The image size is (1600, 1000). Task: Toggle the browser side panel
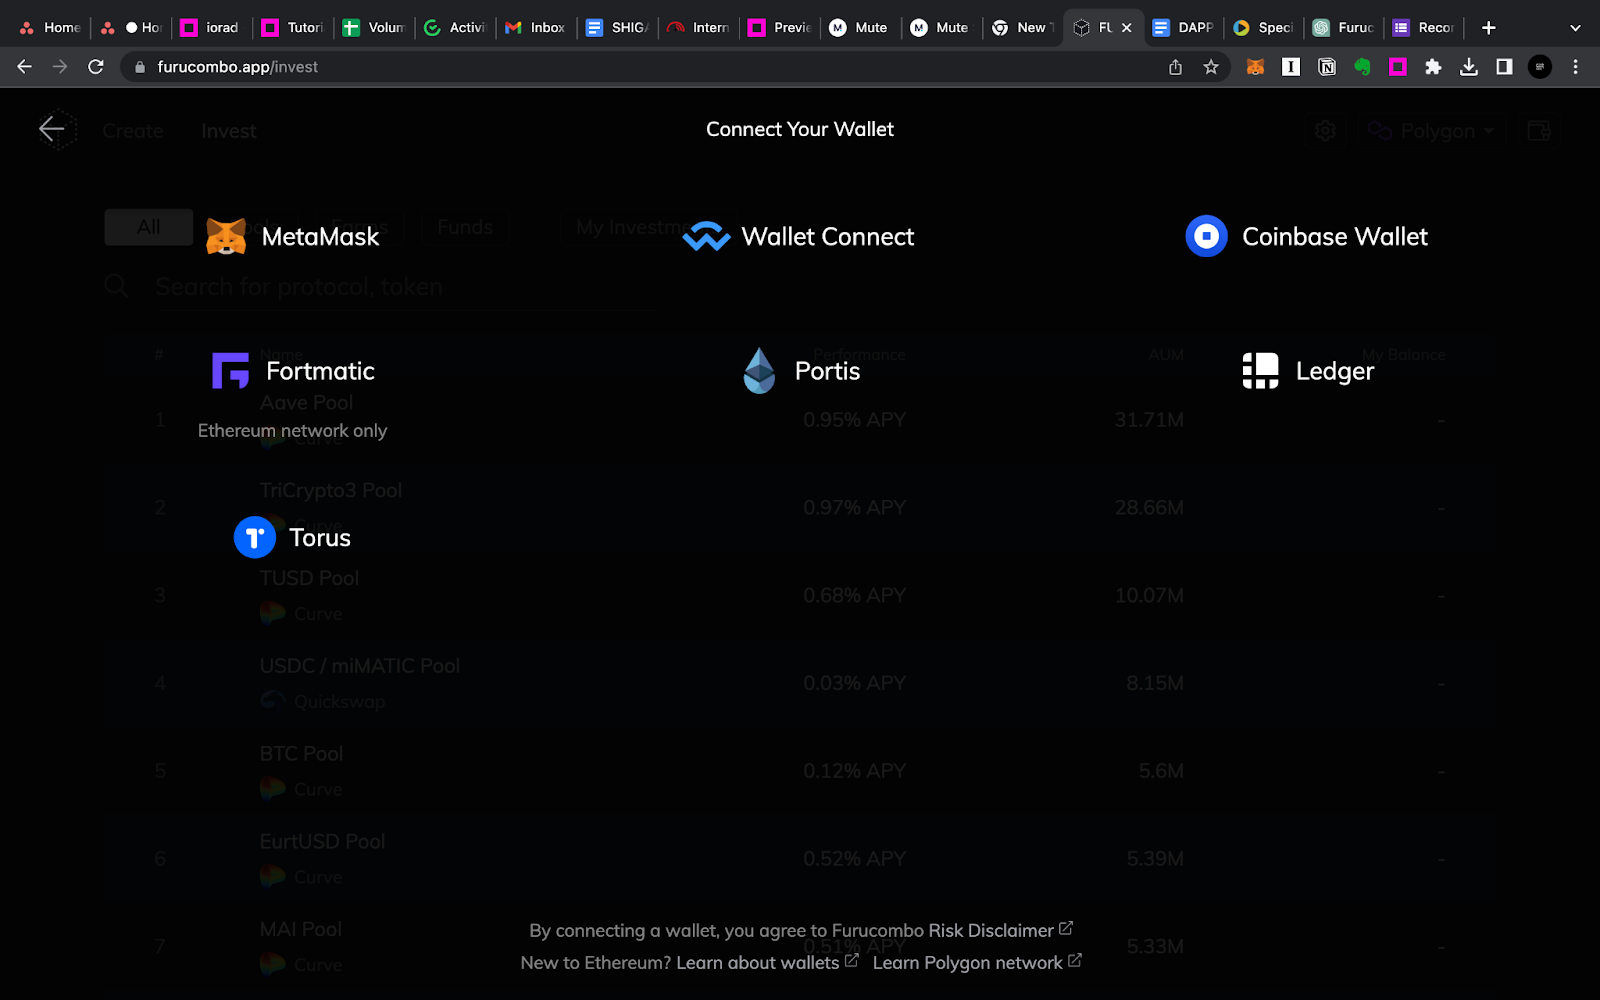[x=1504, y=67]
